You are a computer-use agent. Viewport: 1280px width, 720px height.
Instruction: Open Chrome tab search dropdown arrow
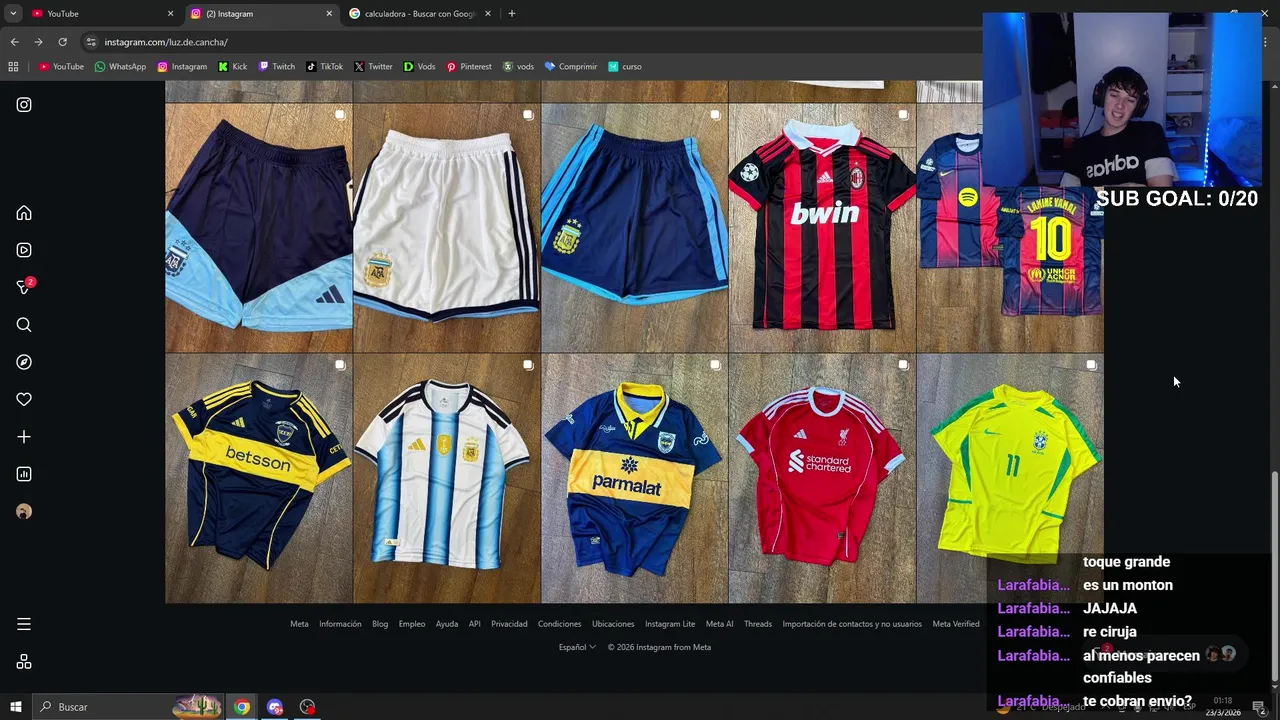tap(13, 14)
